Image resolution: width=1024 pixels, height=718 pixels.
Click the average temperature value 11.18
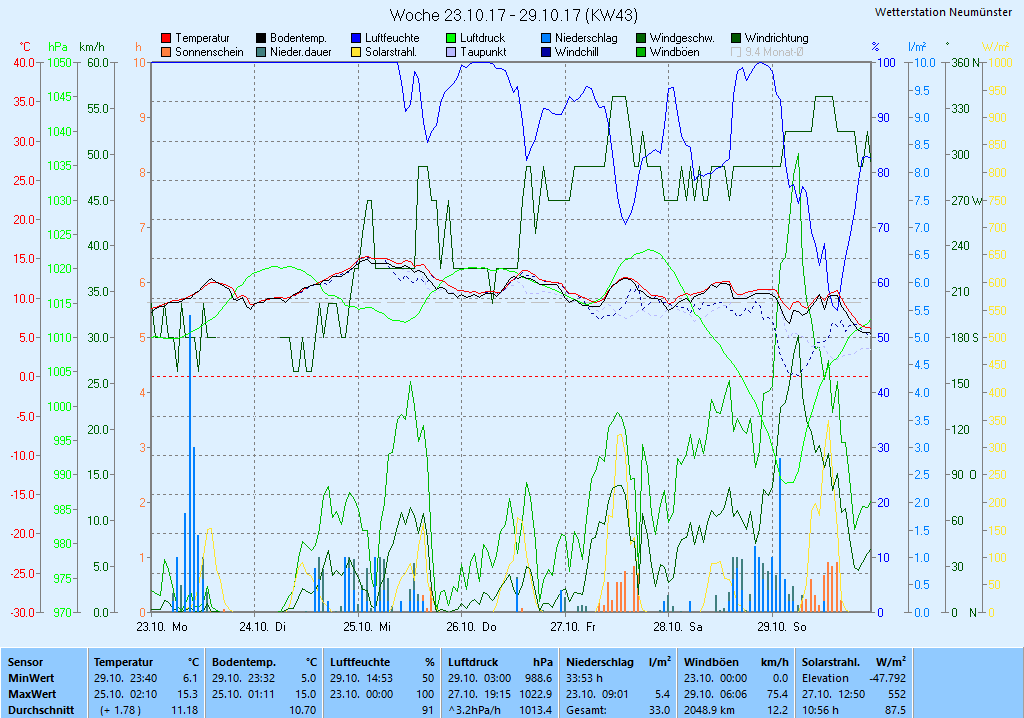coord(184,710)
